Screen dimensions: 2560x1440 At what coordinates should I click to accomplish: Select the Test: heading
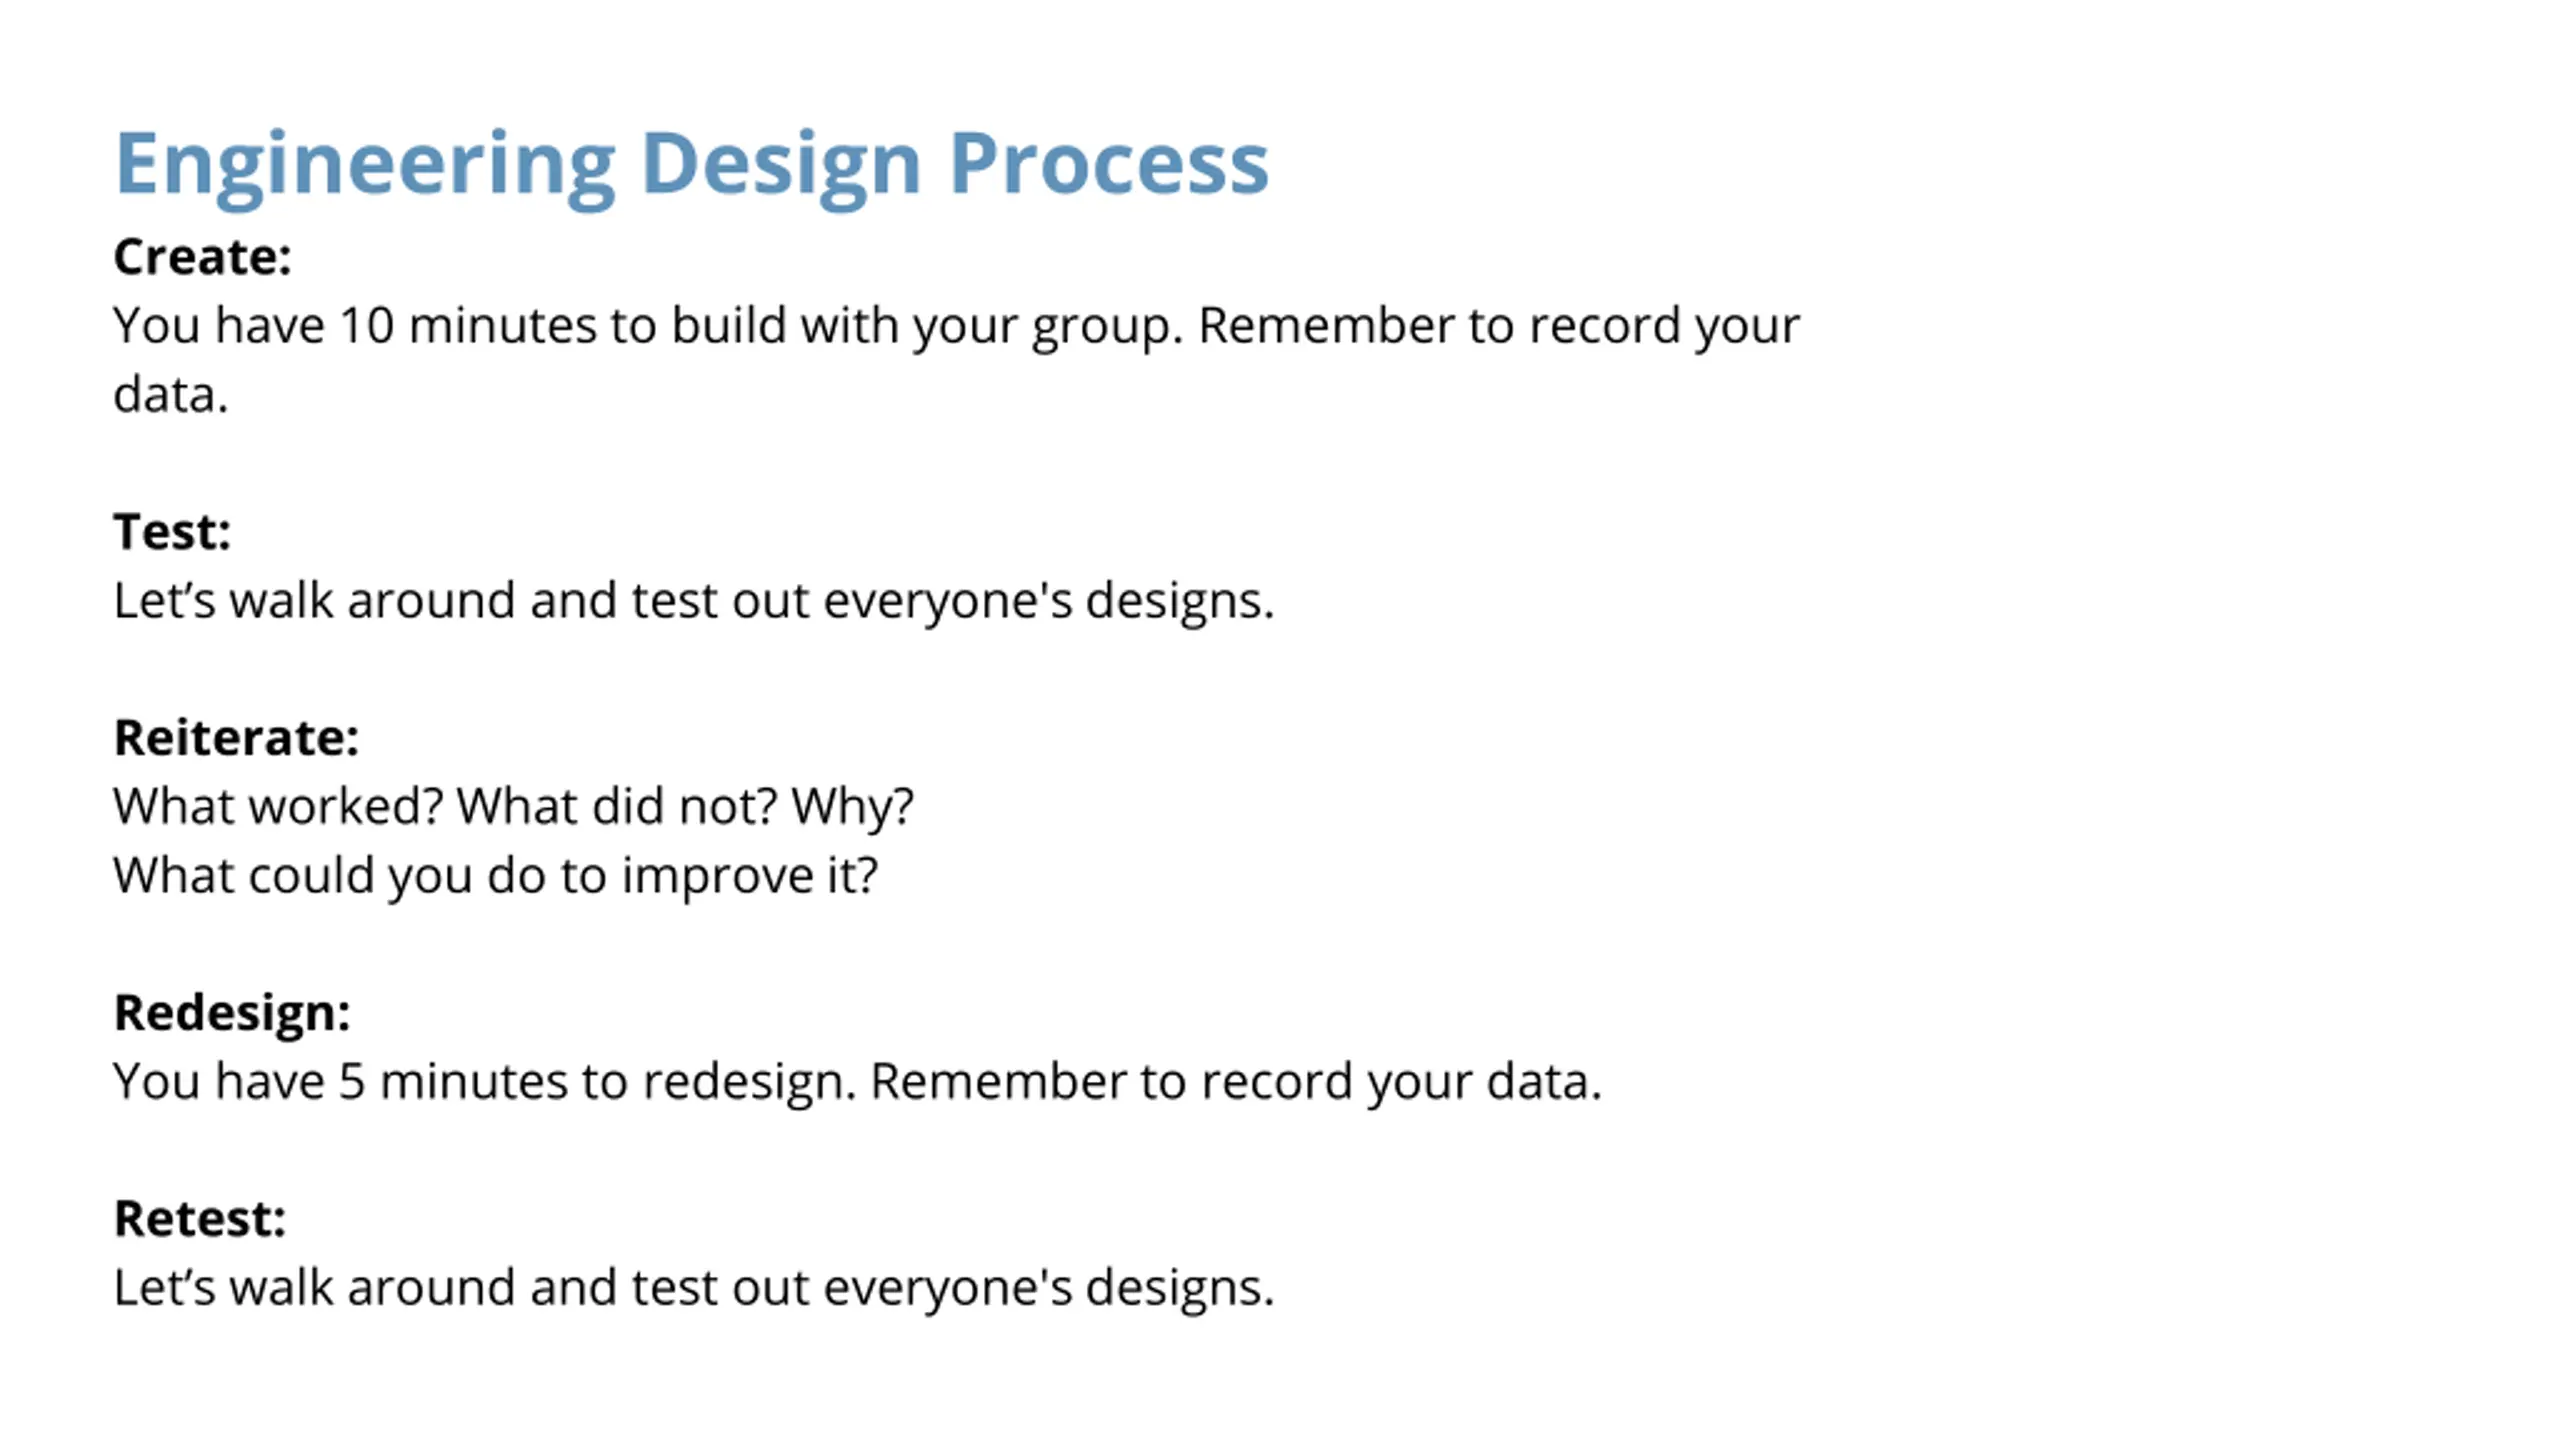pos(172,531)
